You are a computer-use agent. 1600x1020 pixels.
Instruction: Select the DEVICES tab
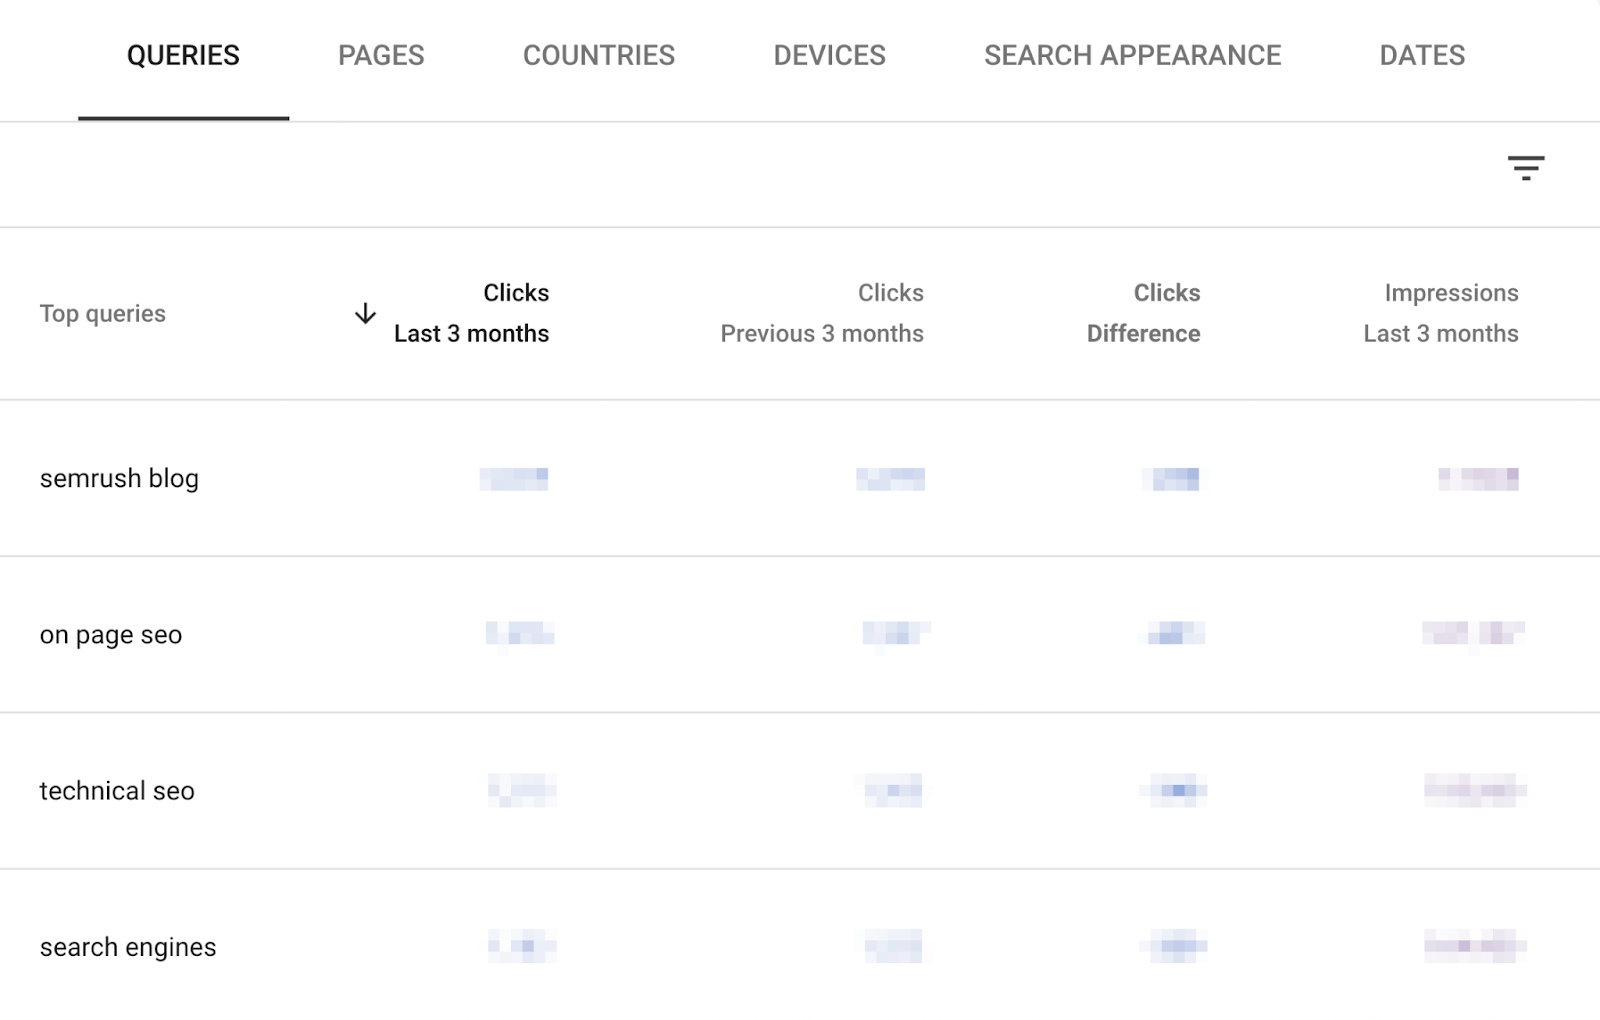pos(829,55)
